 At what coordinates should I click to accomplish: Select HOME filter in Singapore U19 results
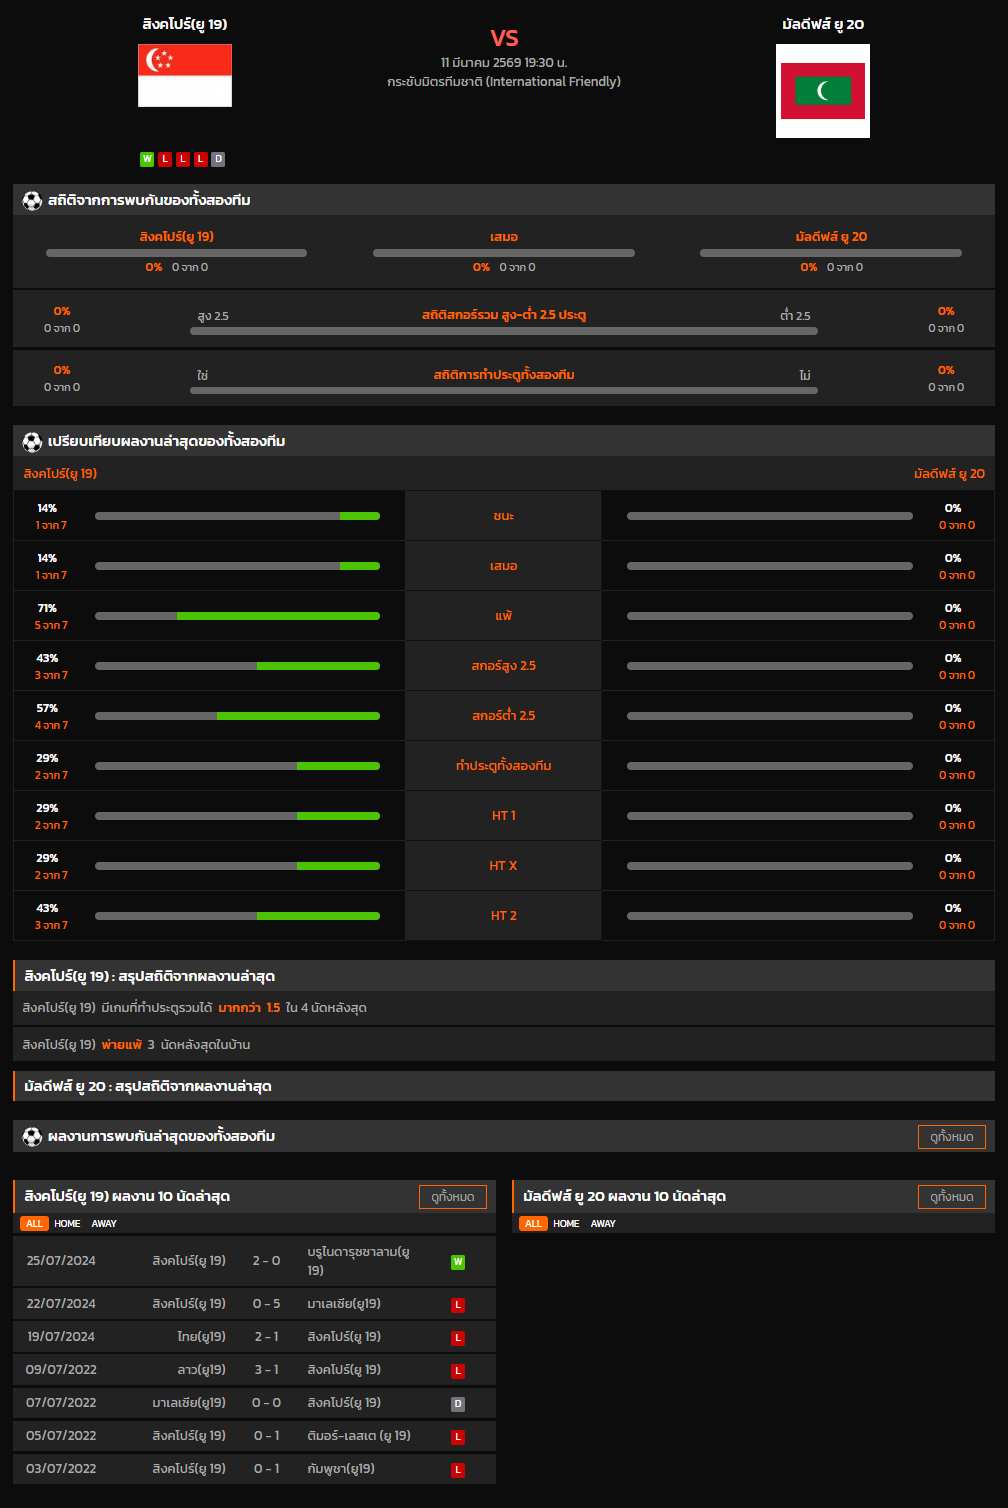pyautogui.click(x=67, y=1224)
